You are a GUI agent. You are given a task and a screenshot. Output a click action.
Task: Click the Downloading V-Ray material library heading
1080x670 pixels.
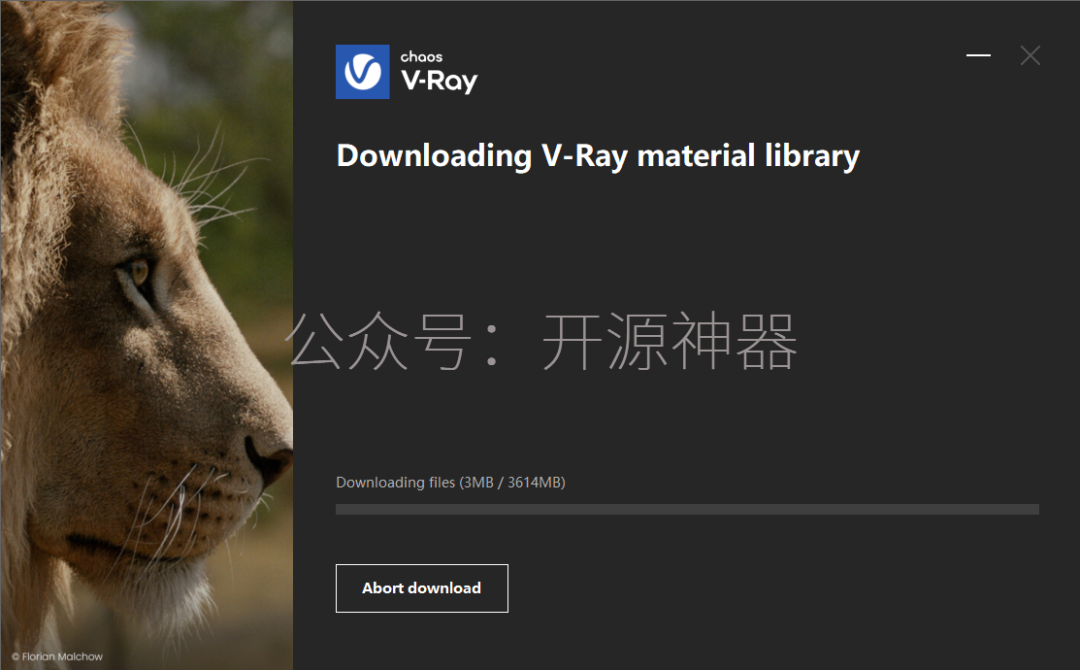coord(598,156)
